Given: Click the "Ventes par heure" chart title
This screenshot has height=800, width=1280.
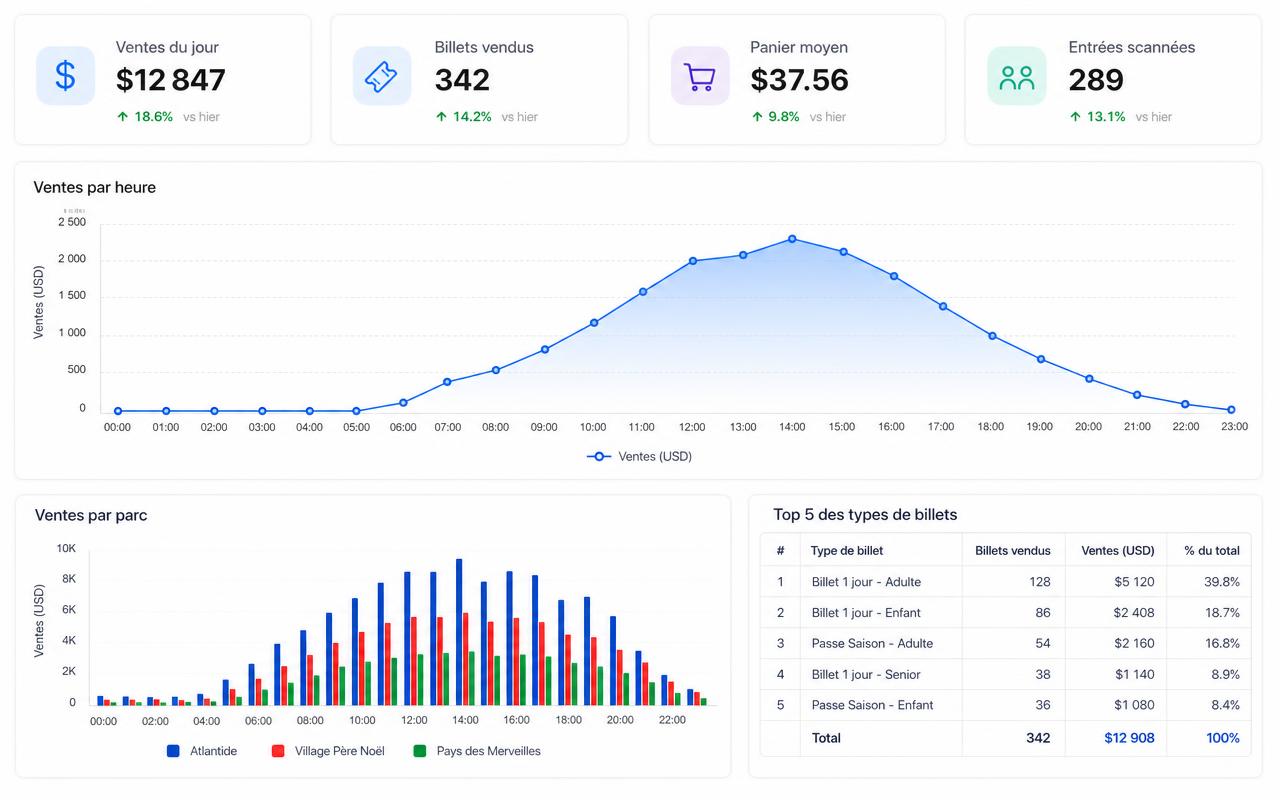Looking at the screenshot, I should tap(95, 188).
